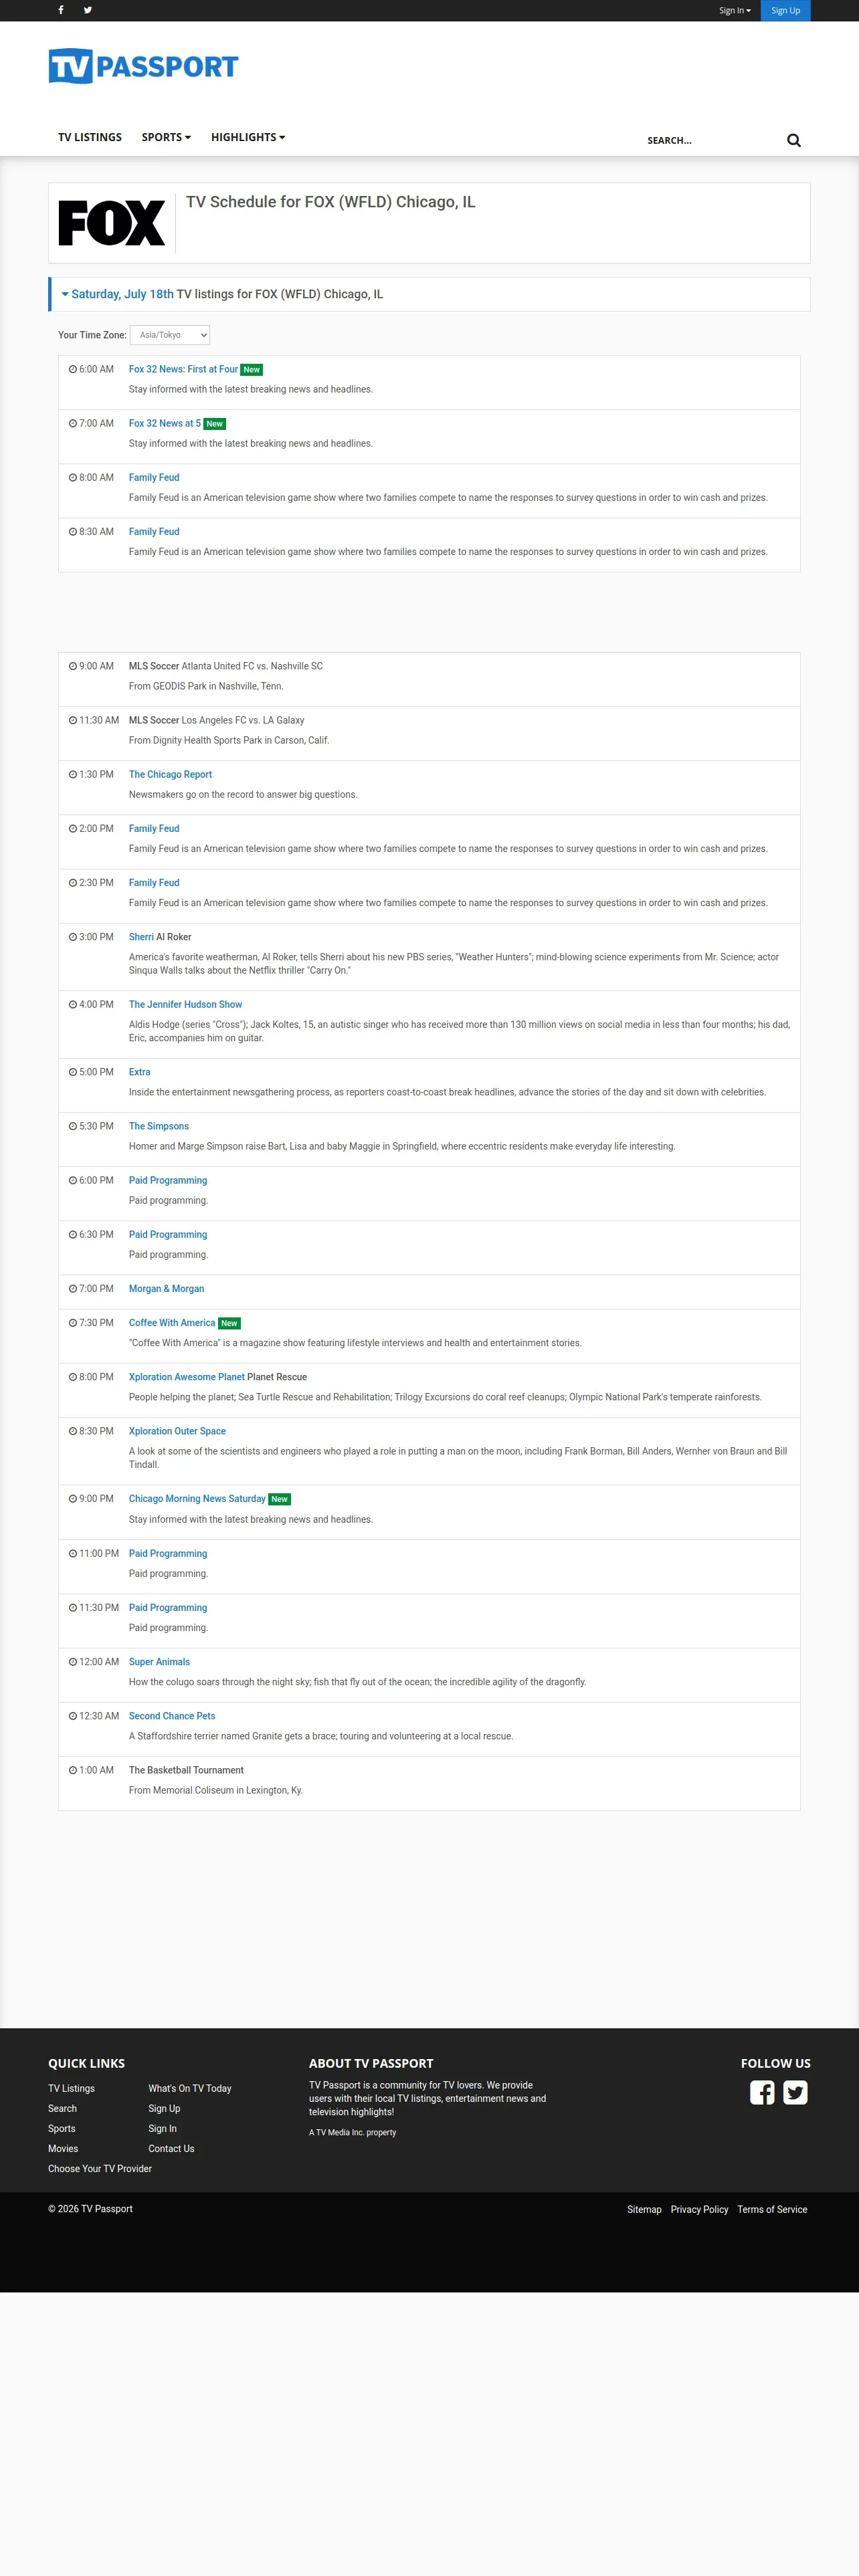
Task: Open the Sitemap footer link
Action: 644,2209
